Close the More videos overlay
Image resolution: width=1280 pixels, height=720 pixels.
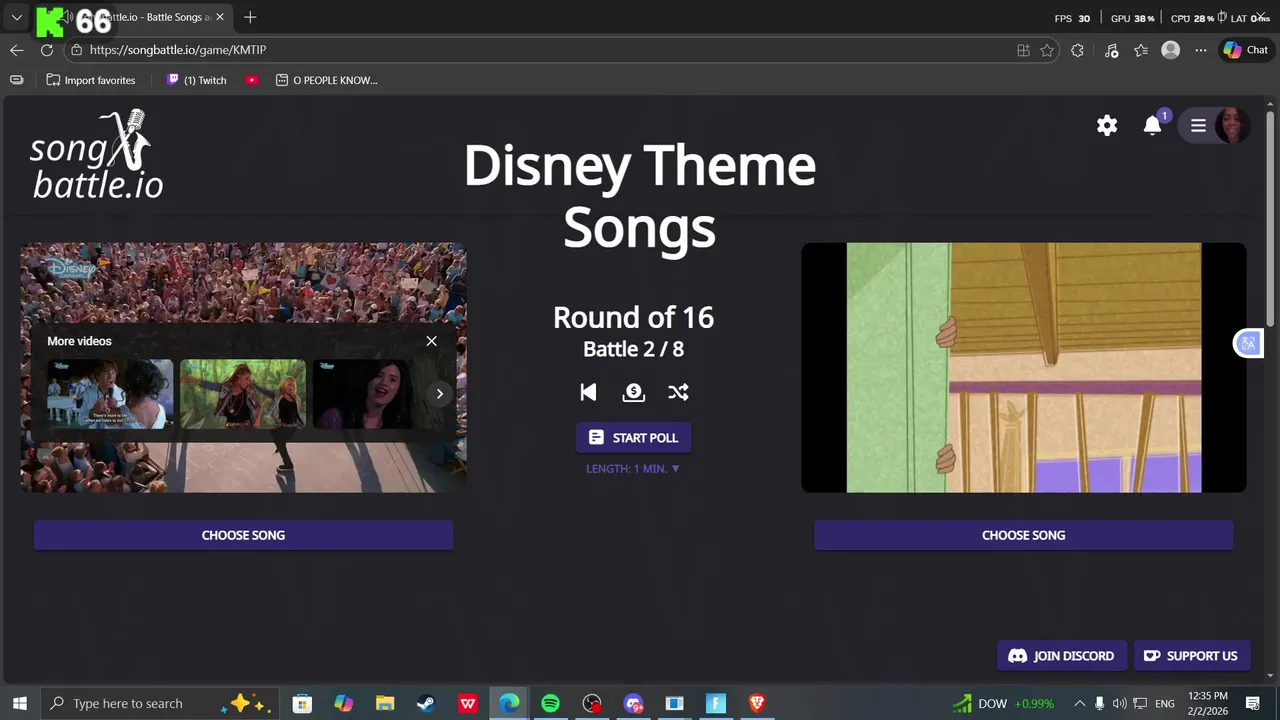coord(431,341)
